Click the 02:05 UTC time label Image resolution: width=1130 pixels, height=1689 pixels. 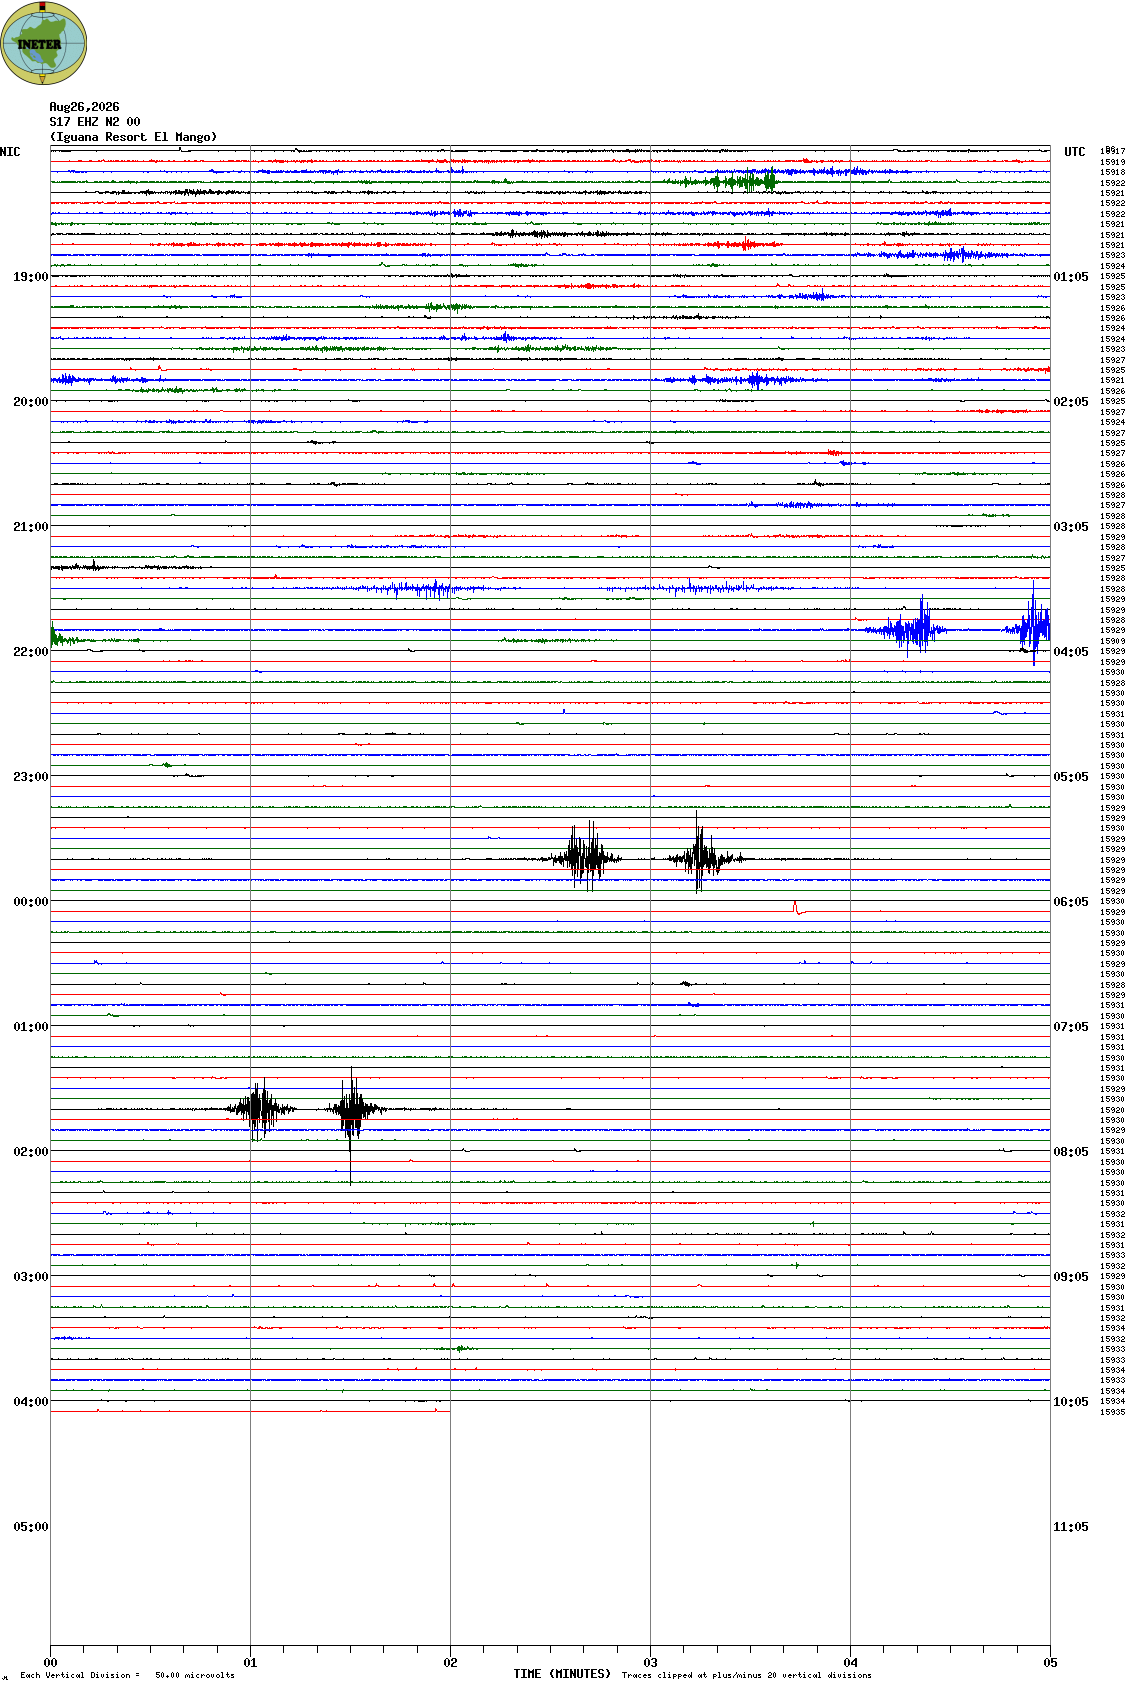click(1071, 402)
